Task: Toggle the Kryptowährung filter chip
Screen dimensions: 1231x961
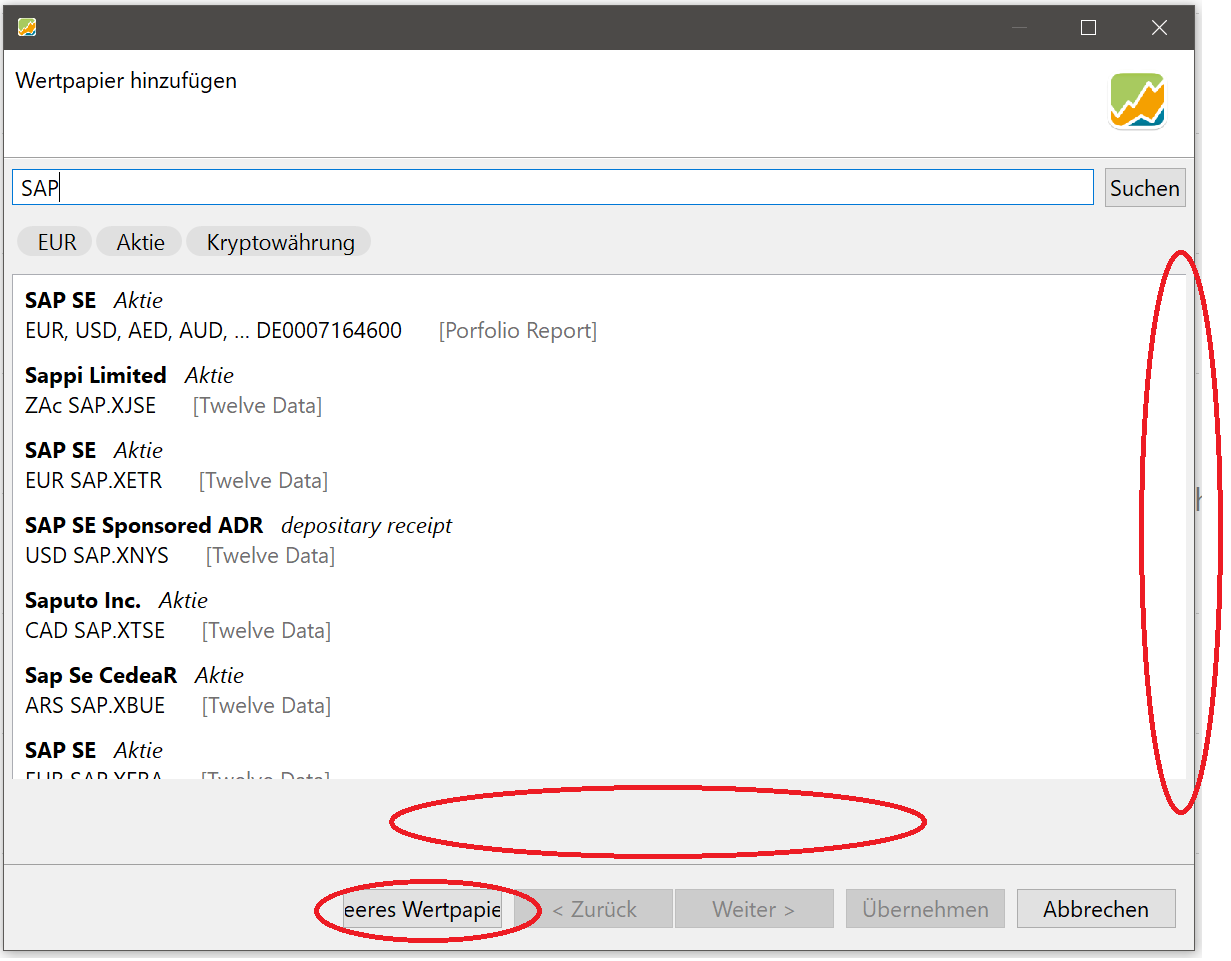Action: 280,242
